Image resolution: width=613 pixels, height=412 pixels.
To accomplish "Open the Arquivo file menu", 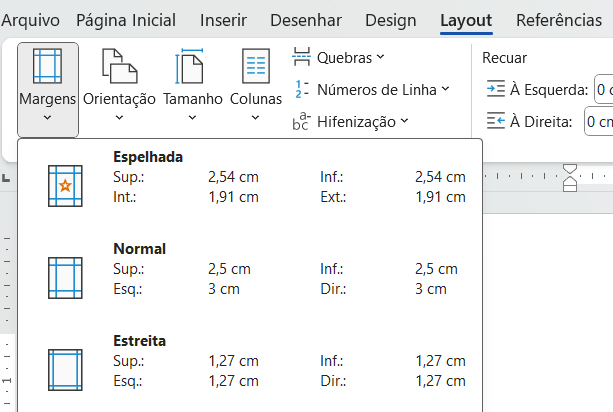I will 30,20.
